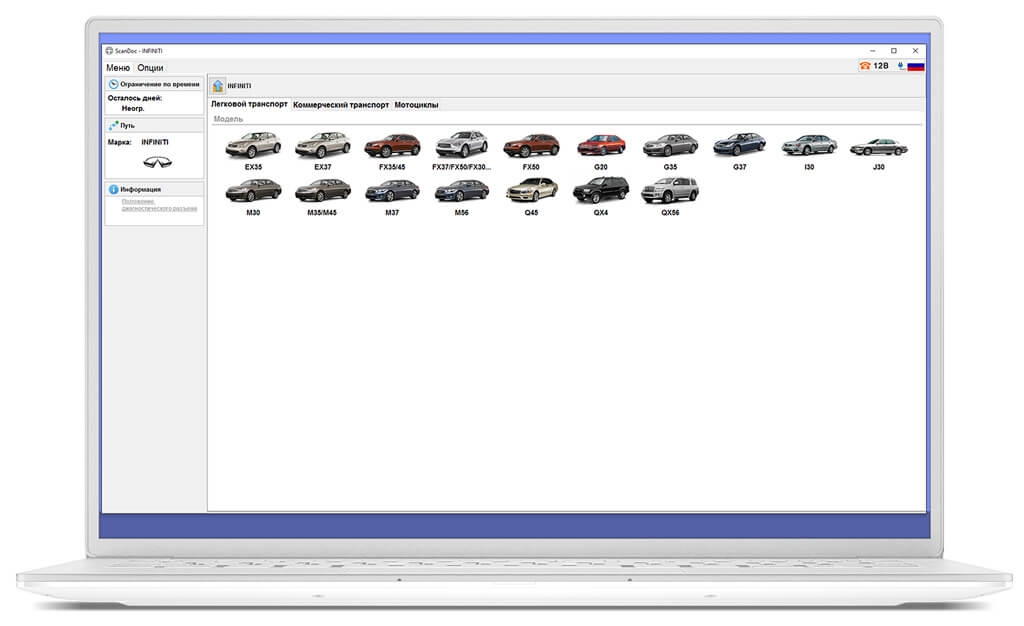Screen dimensions: 1024x626
Task: Select the red G20 car
Action: click(601, 151)
